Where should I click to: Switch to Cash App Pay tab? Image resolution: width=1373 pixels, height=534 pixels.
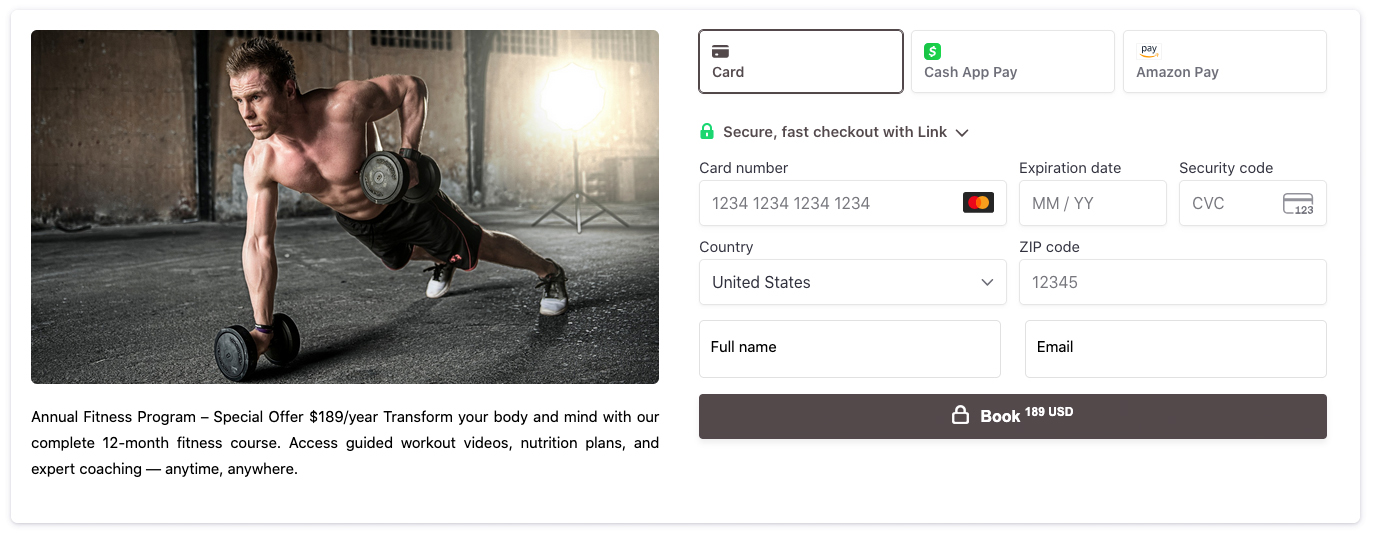(x=1012, y=62)
